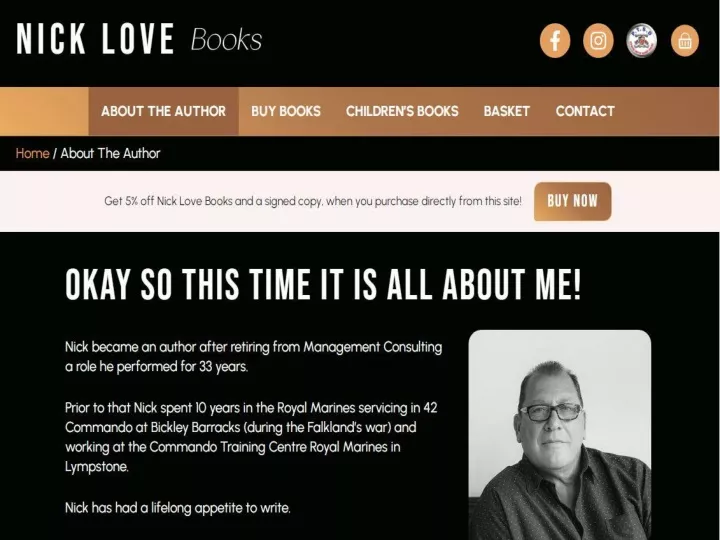Click the 5% off promo banner text
The height and width of the screenshot is (540, 720).
(313, 201)
